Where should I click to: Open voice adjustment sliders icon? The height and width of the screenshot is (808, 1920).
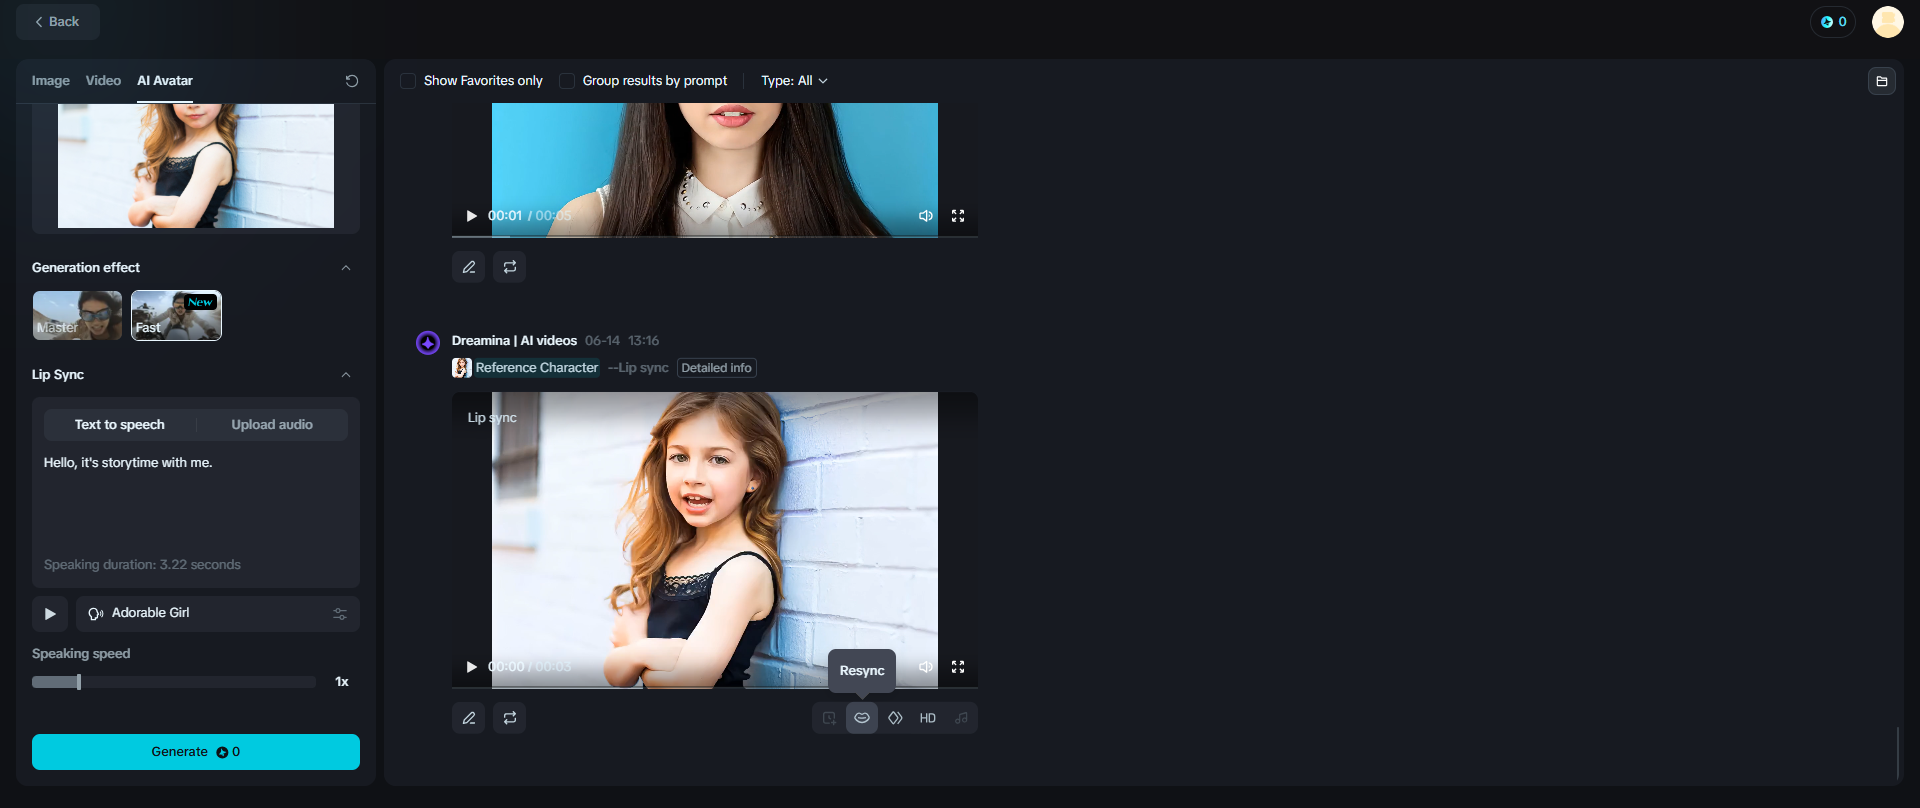click(x=340, y=614)
